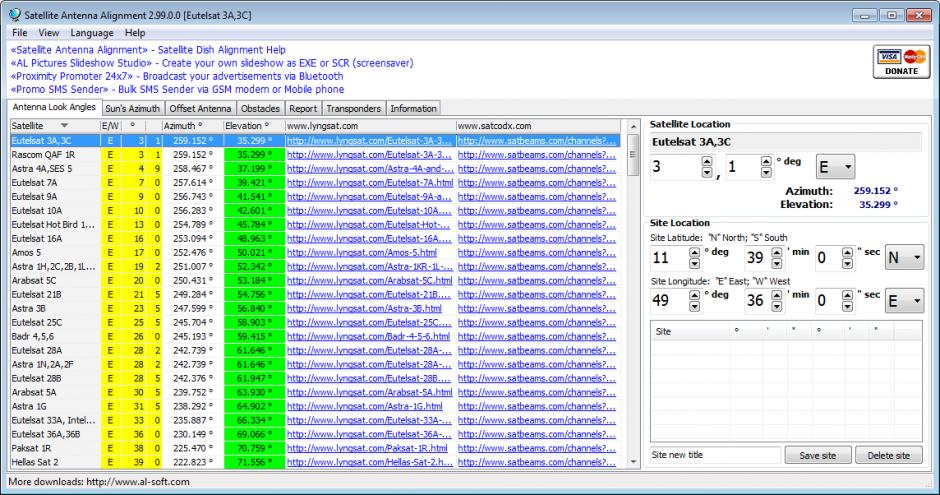Open satbeams link for Astra 3B row
Image resolution: width=940 pixels, height=495 pixels.
(537, 309)
